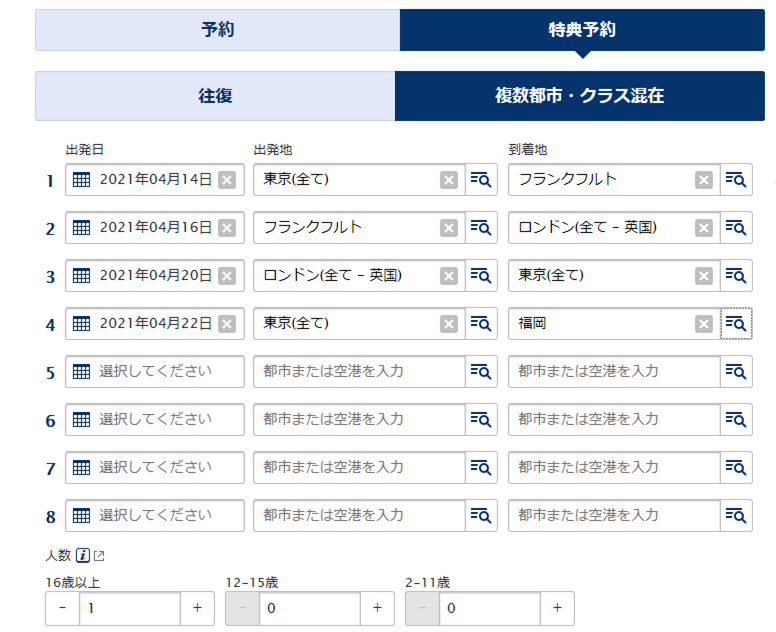776x632 pixels.
Task: Select the 特典予約 tab
Action: click(582, 30)
